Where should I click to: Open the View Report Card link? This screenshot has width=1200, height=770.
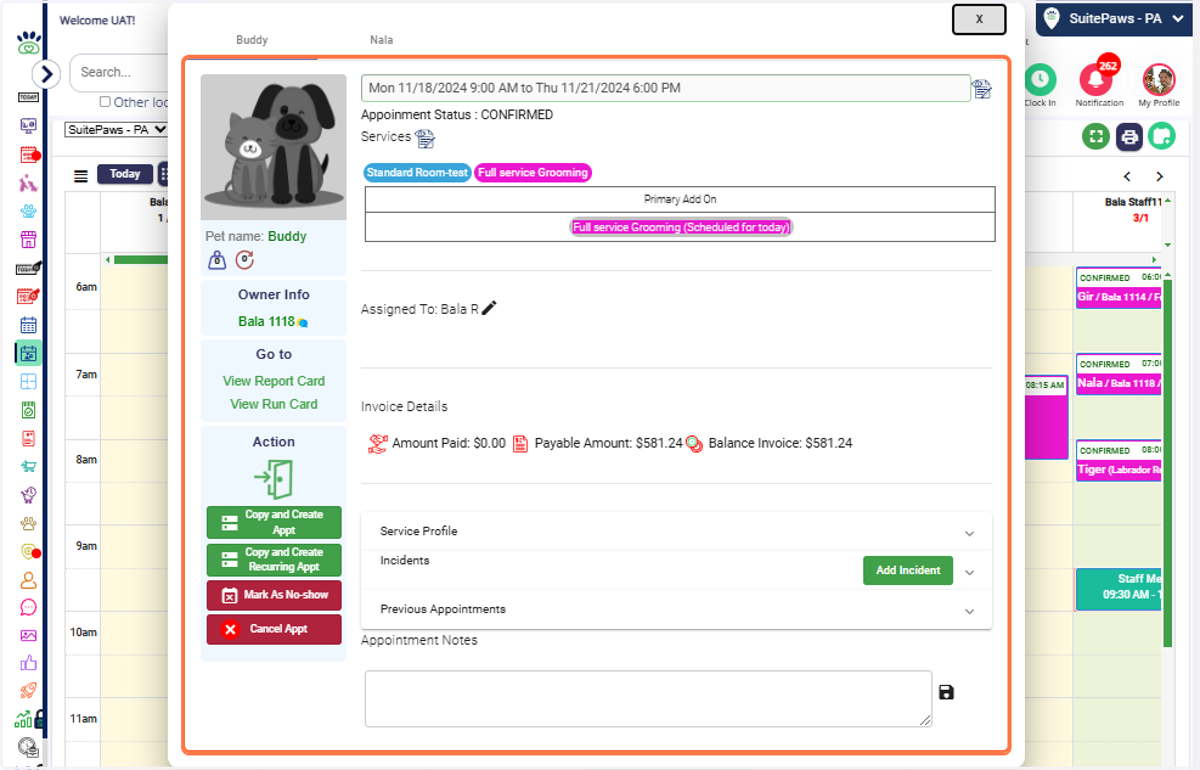(274, 381)
